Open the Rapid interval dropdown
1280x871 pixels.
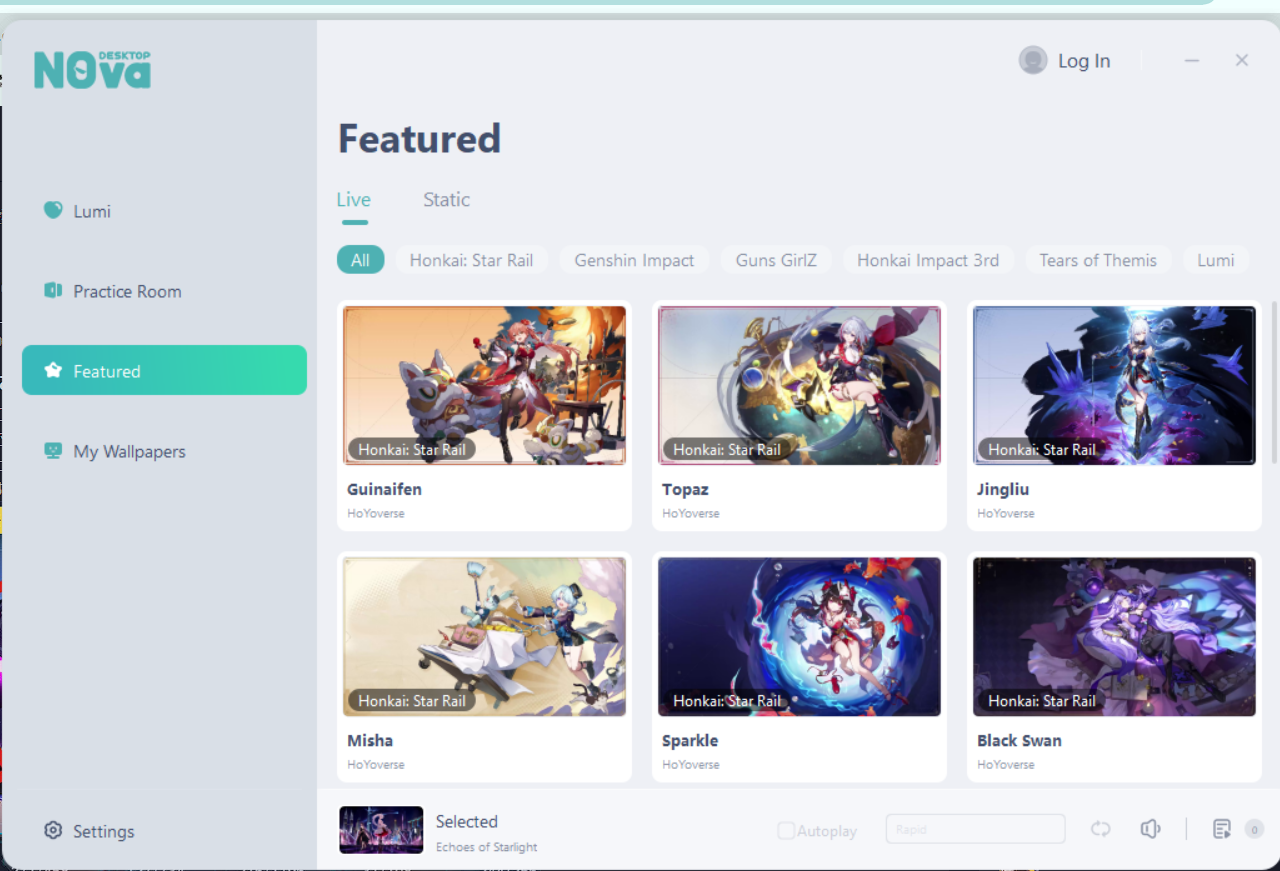975,829
